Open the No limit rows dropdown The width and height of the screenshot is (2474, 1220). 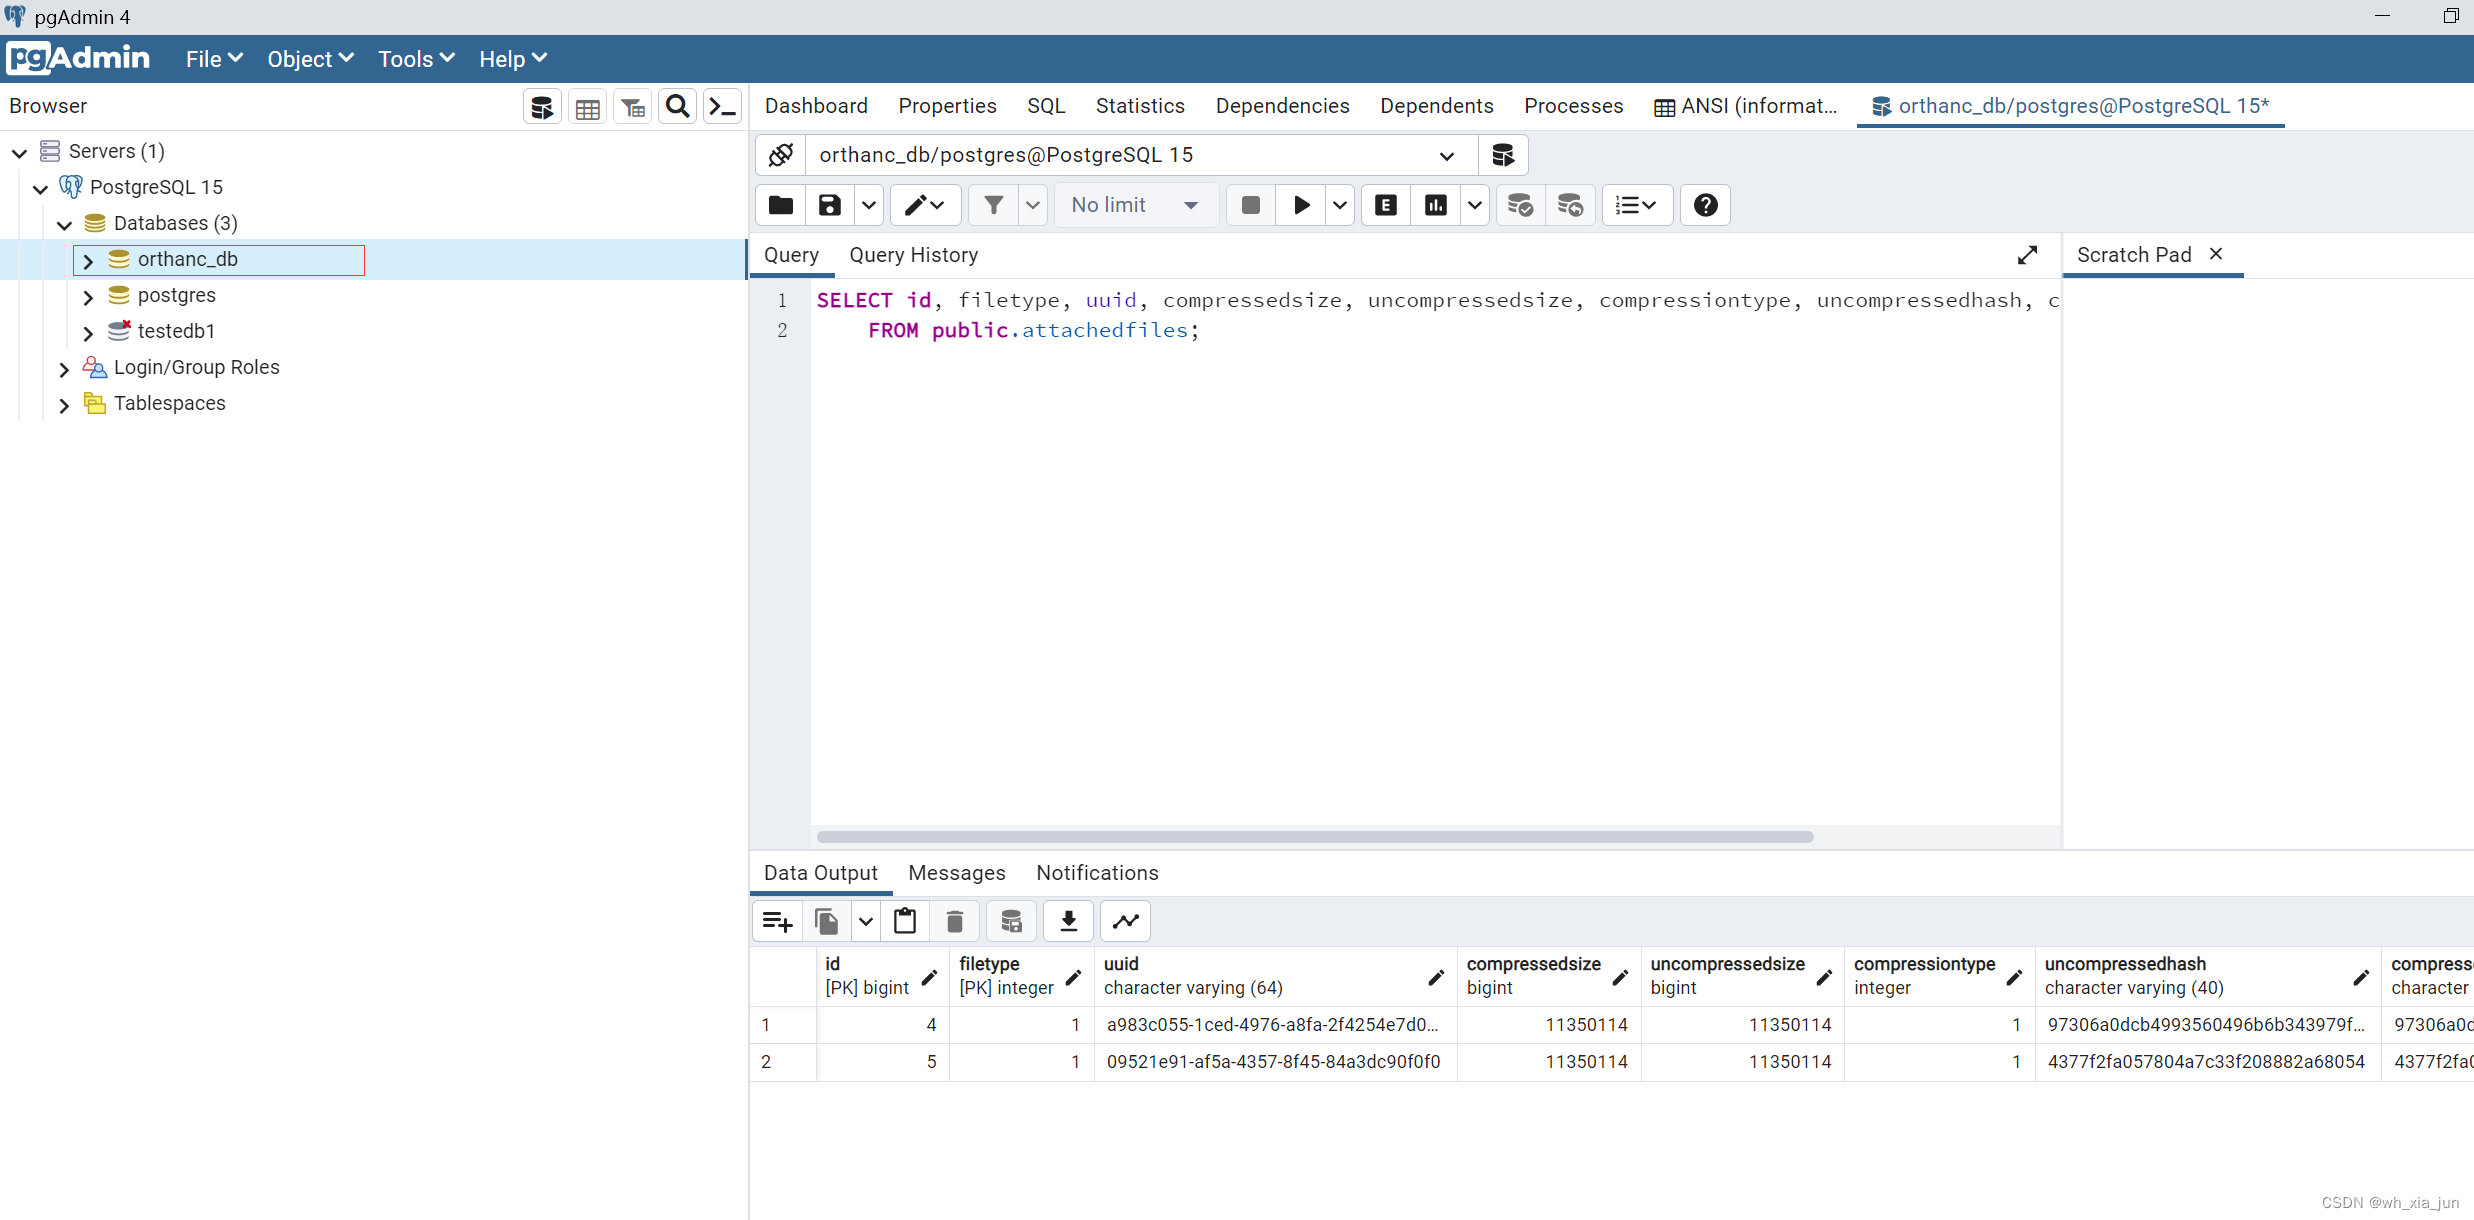(1135, 205)
